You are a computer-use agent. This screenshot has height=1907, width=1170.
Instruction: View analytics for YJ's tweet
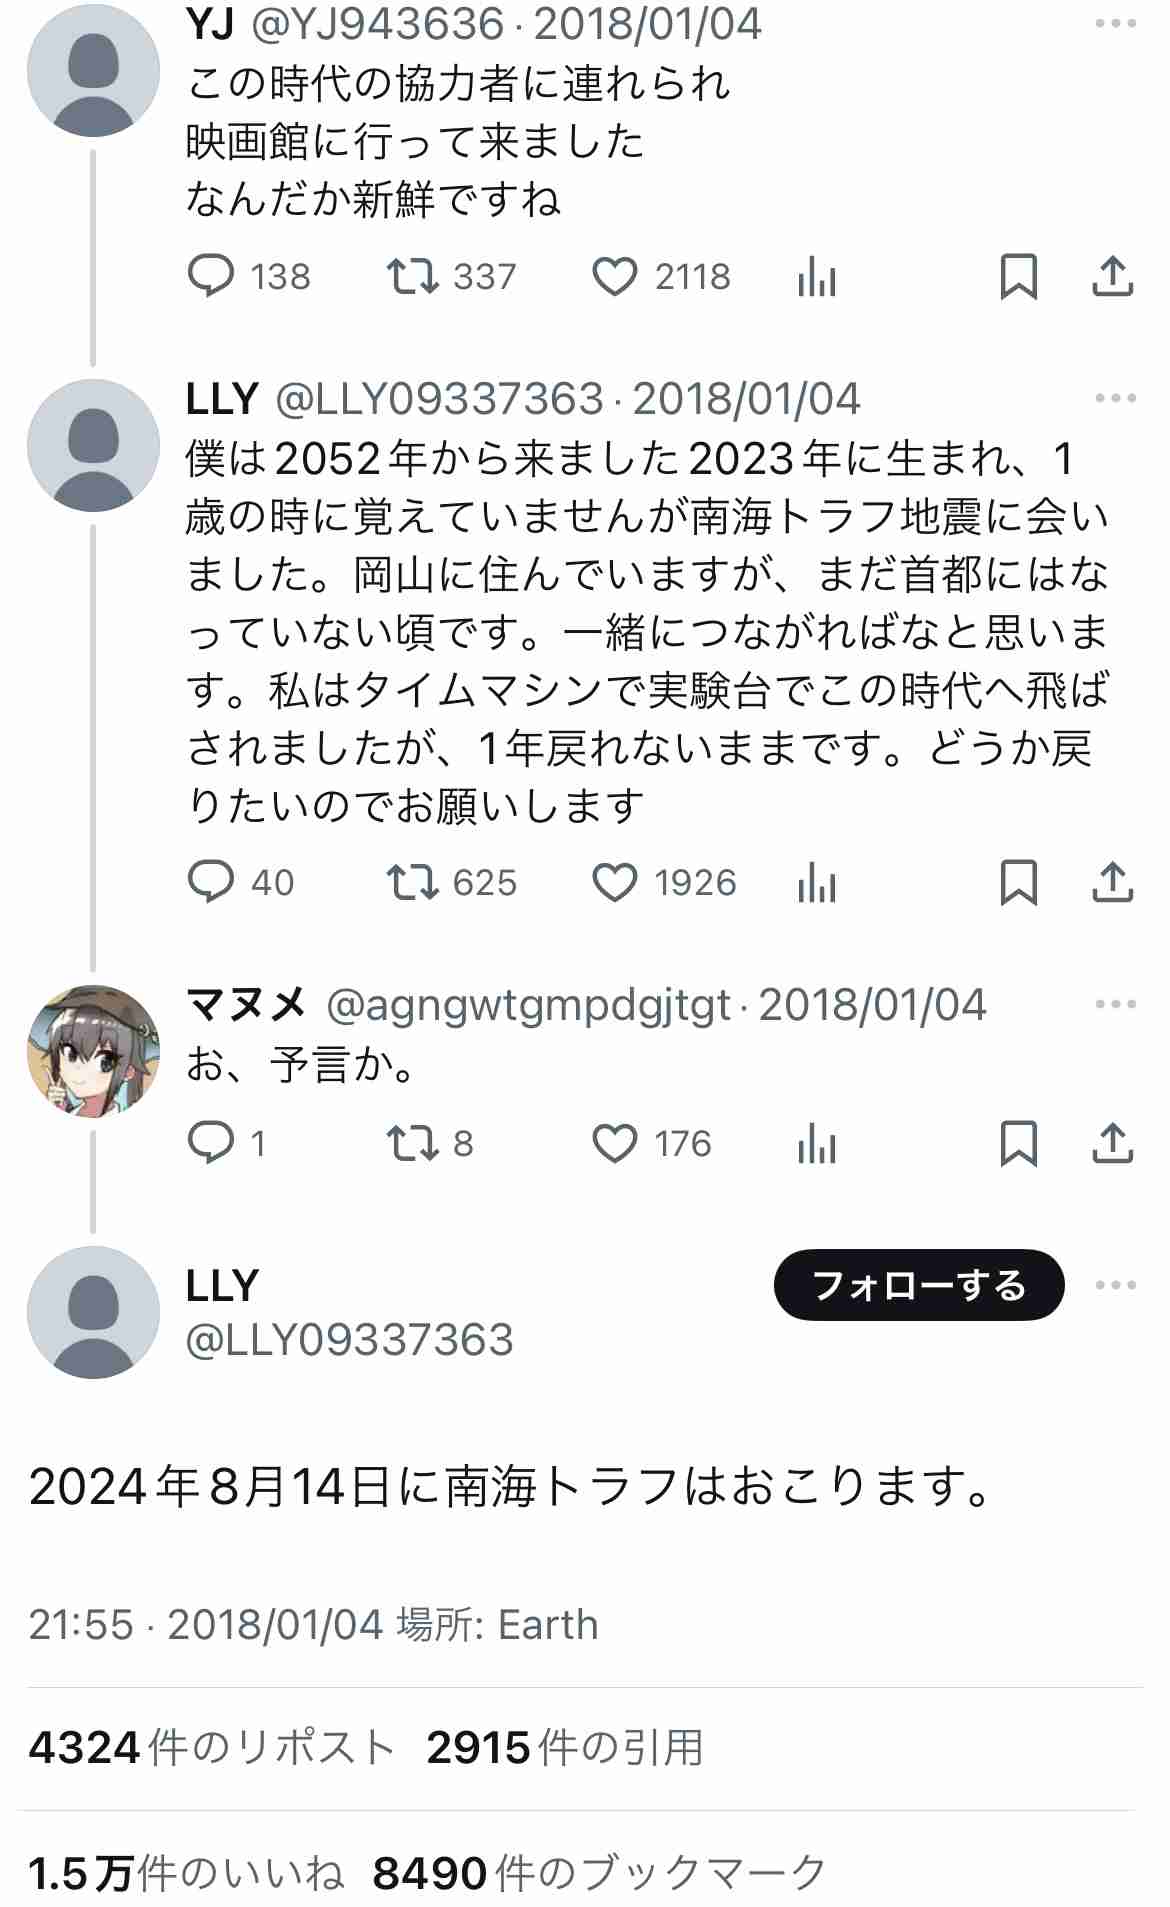[817, 277]
